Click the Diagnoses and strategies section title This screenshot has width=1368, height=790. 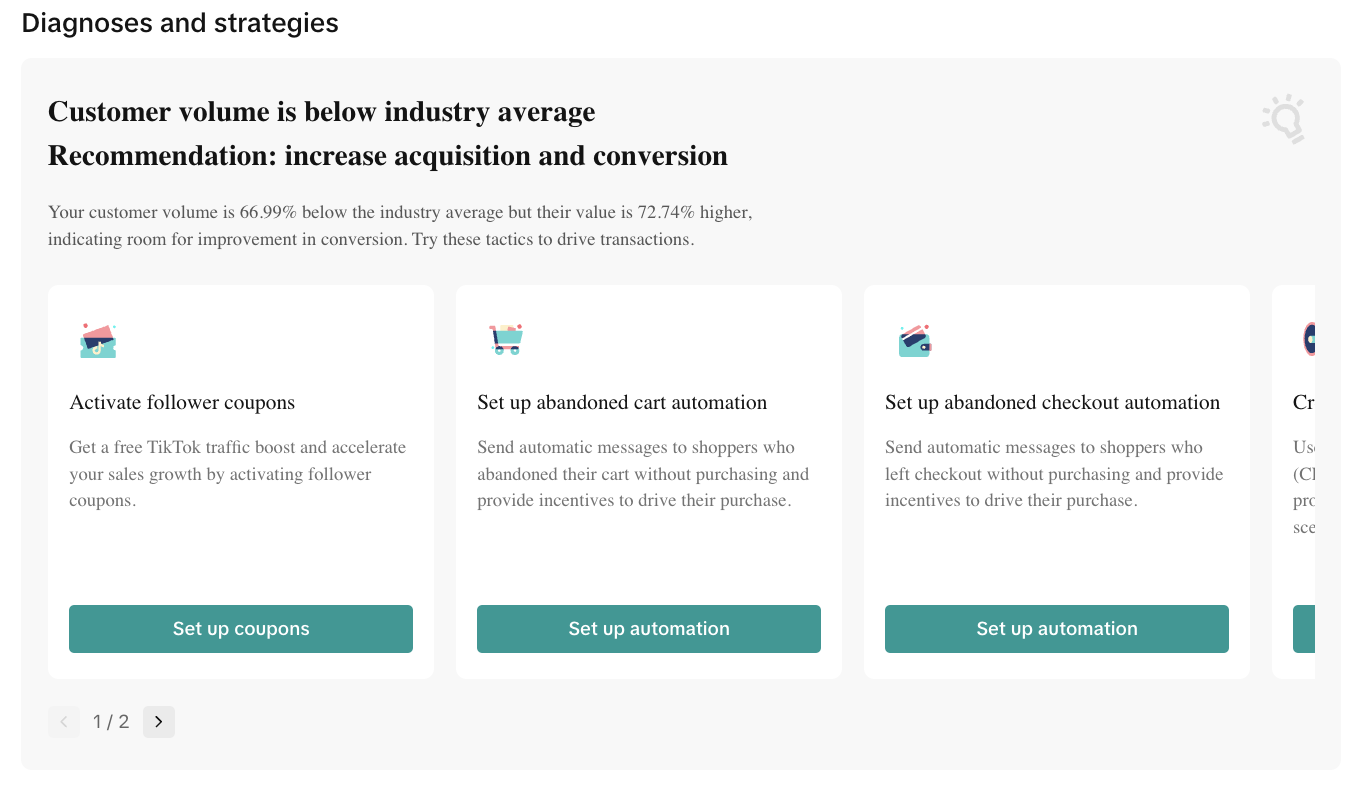pyautogui.click(x=180, y=23)
